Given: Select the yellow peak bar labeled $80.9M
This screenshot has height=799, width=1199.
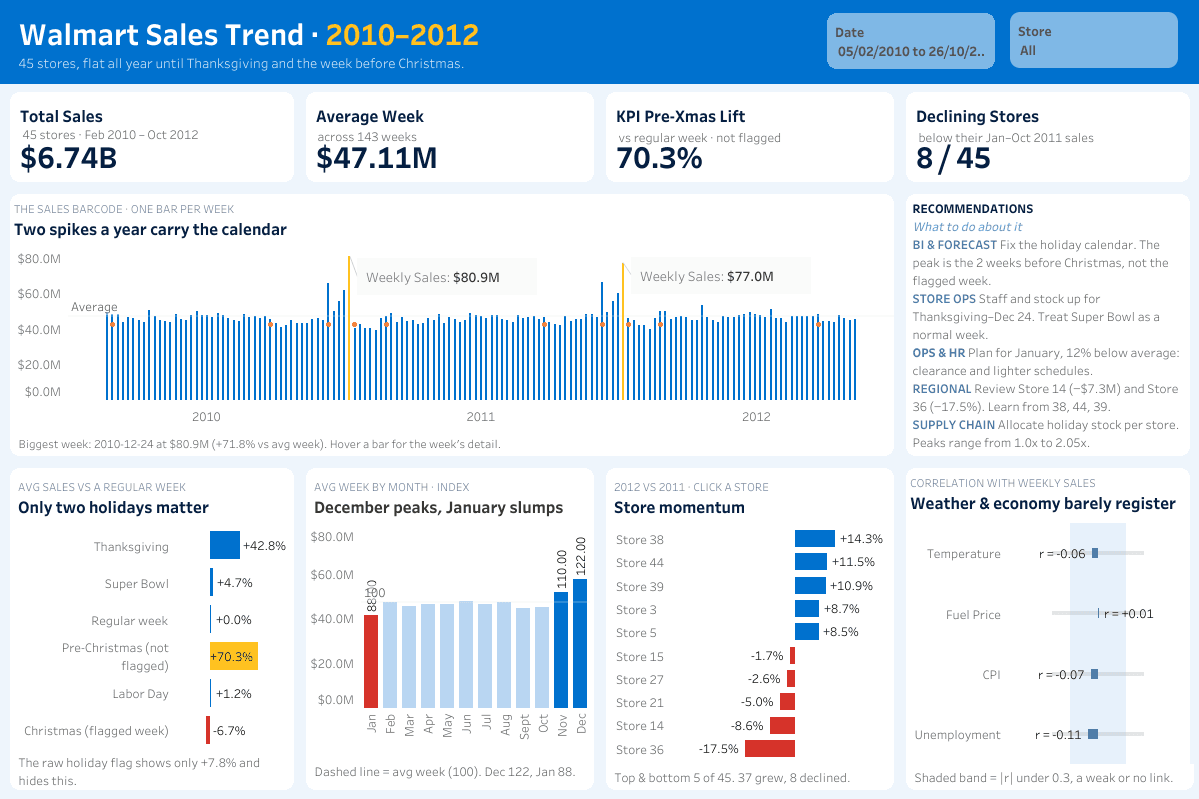Looking at the screenshot, I should 349,328.
